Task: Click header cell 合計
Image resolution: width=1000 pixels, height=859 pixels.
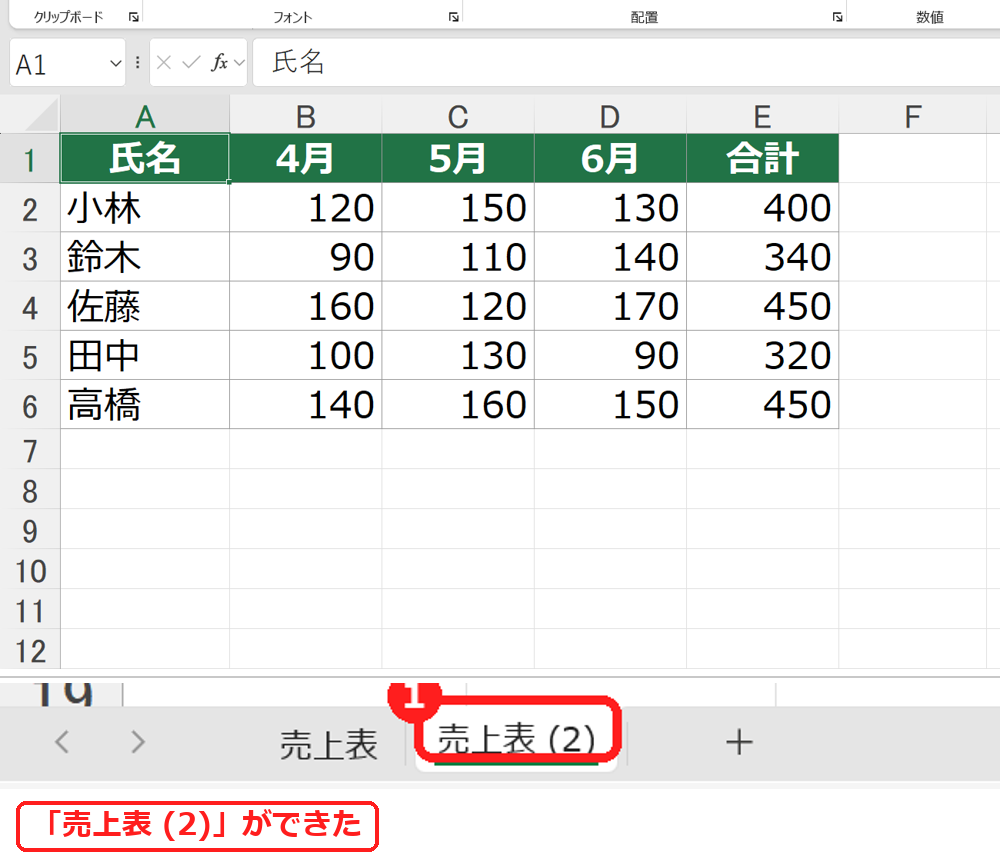Action: pos(763,159)
